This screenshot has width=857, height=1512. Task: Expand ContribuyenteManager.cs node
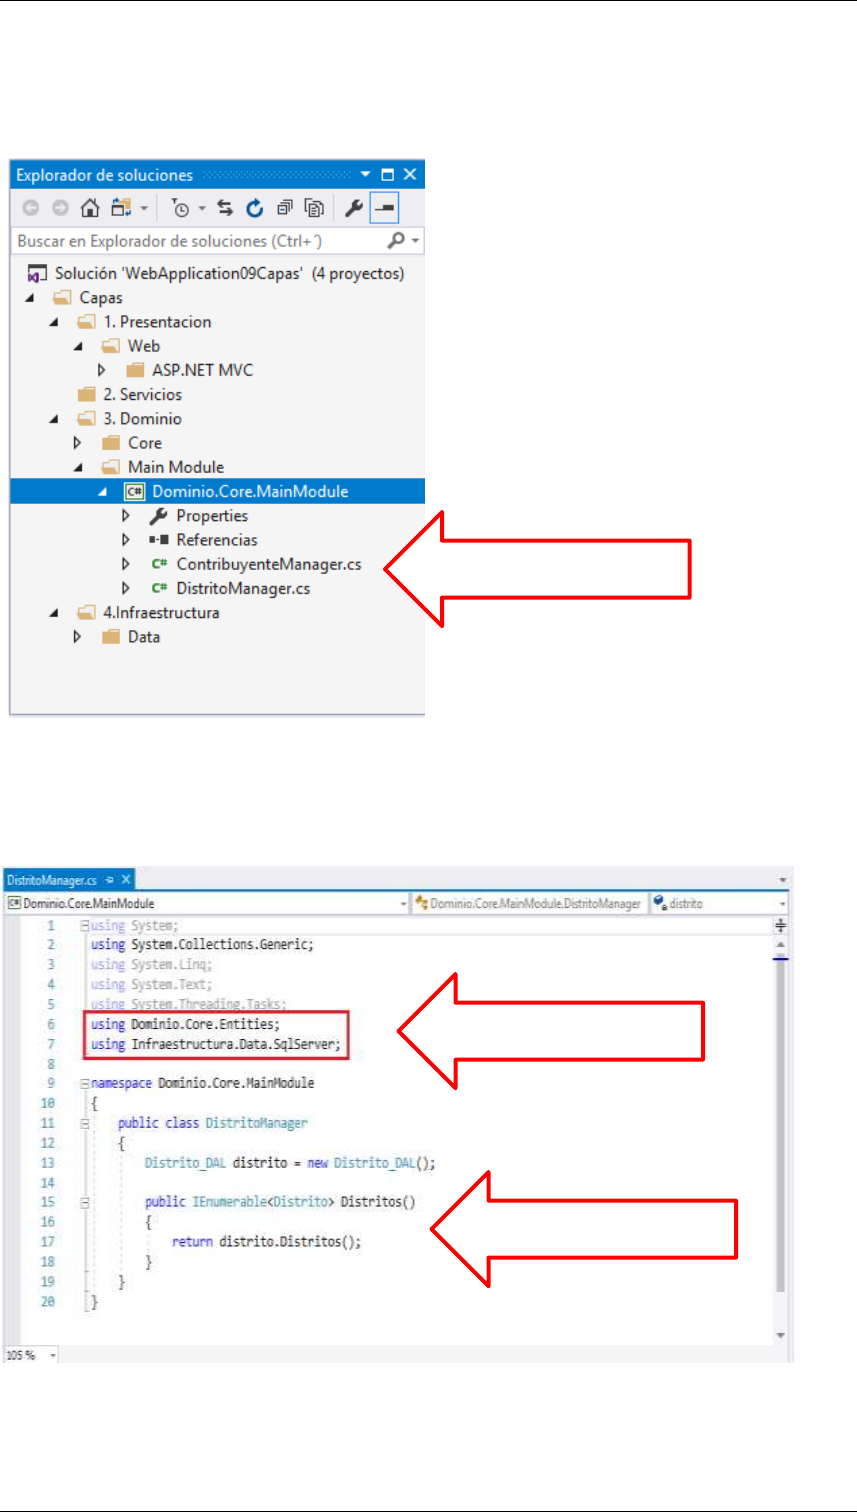click(125, 564)
